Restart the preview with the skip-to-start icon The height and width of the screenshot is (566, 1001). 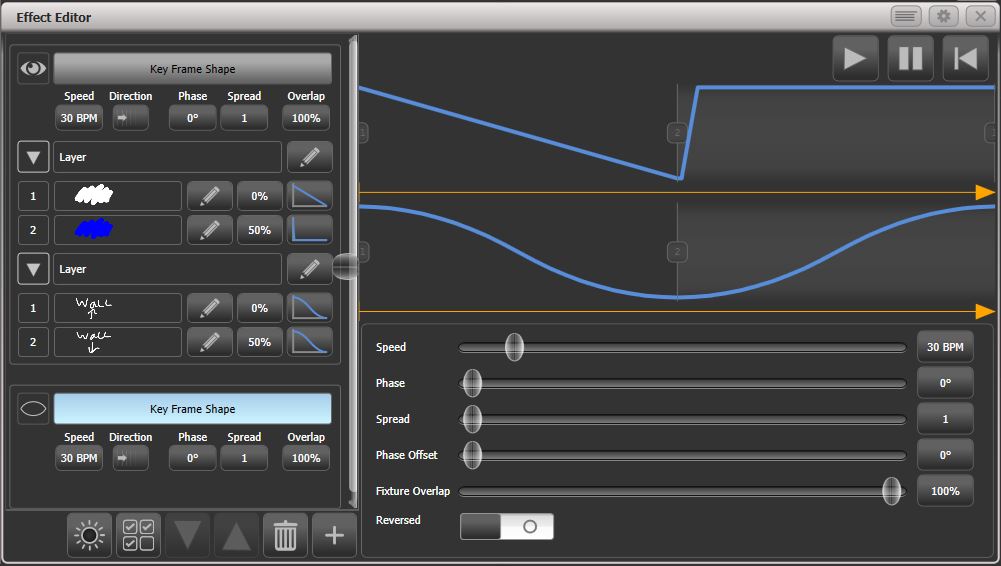[x=965, y=59]
